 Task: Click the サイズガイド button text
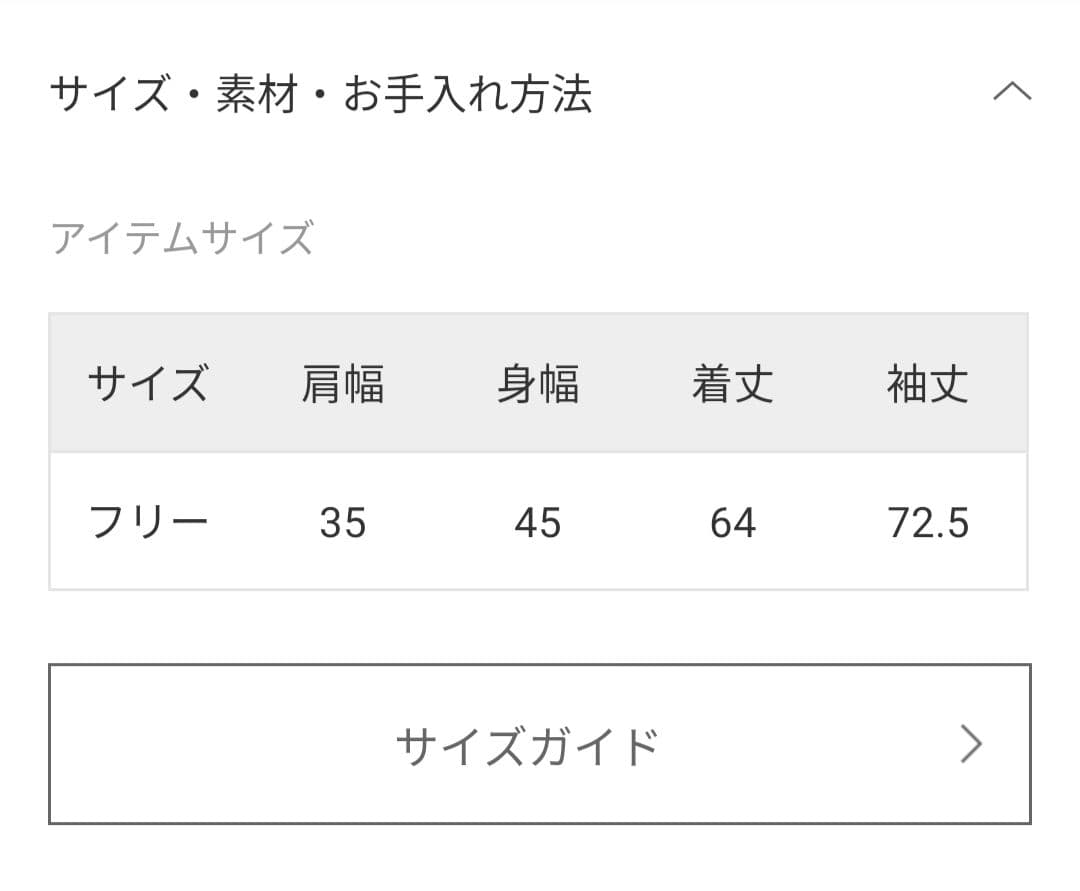click(x=530, y=744)
